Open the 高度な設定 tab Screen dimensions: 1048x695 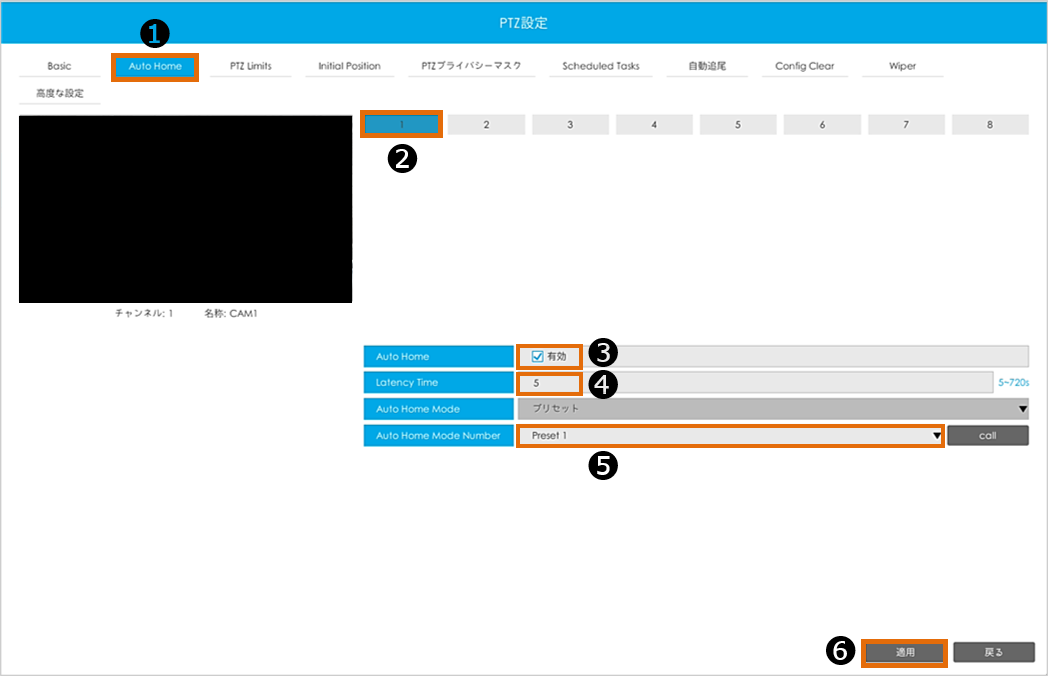click(x=60, y=94)
